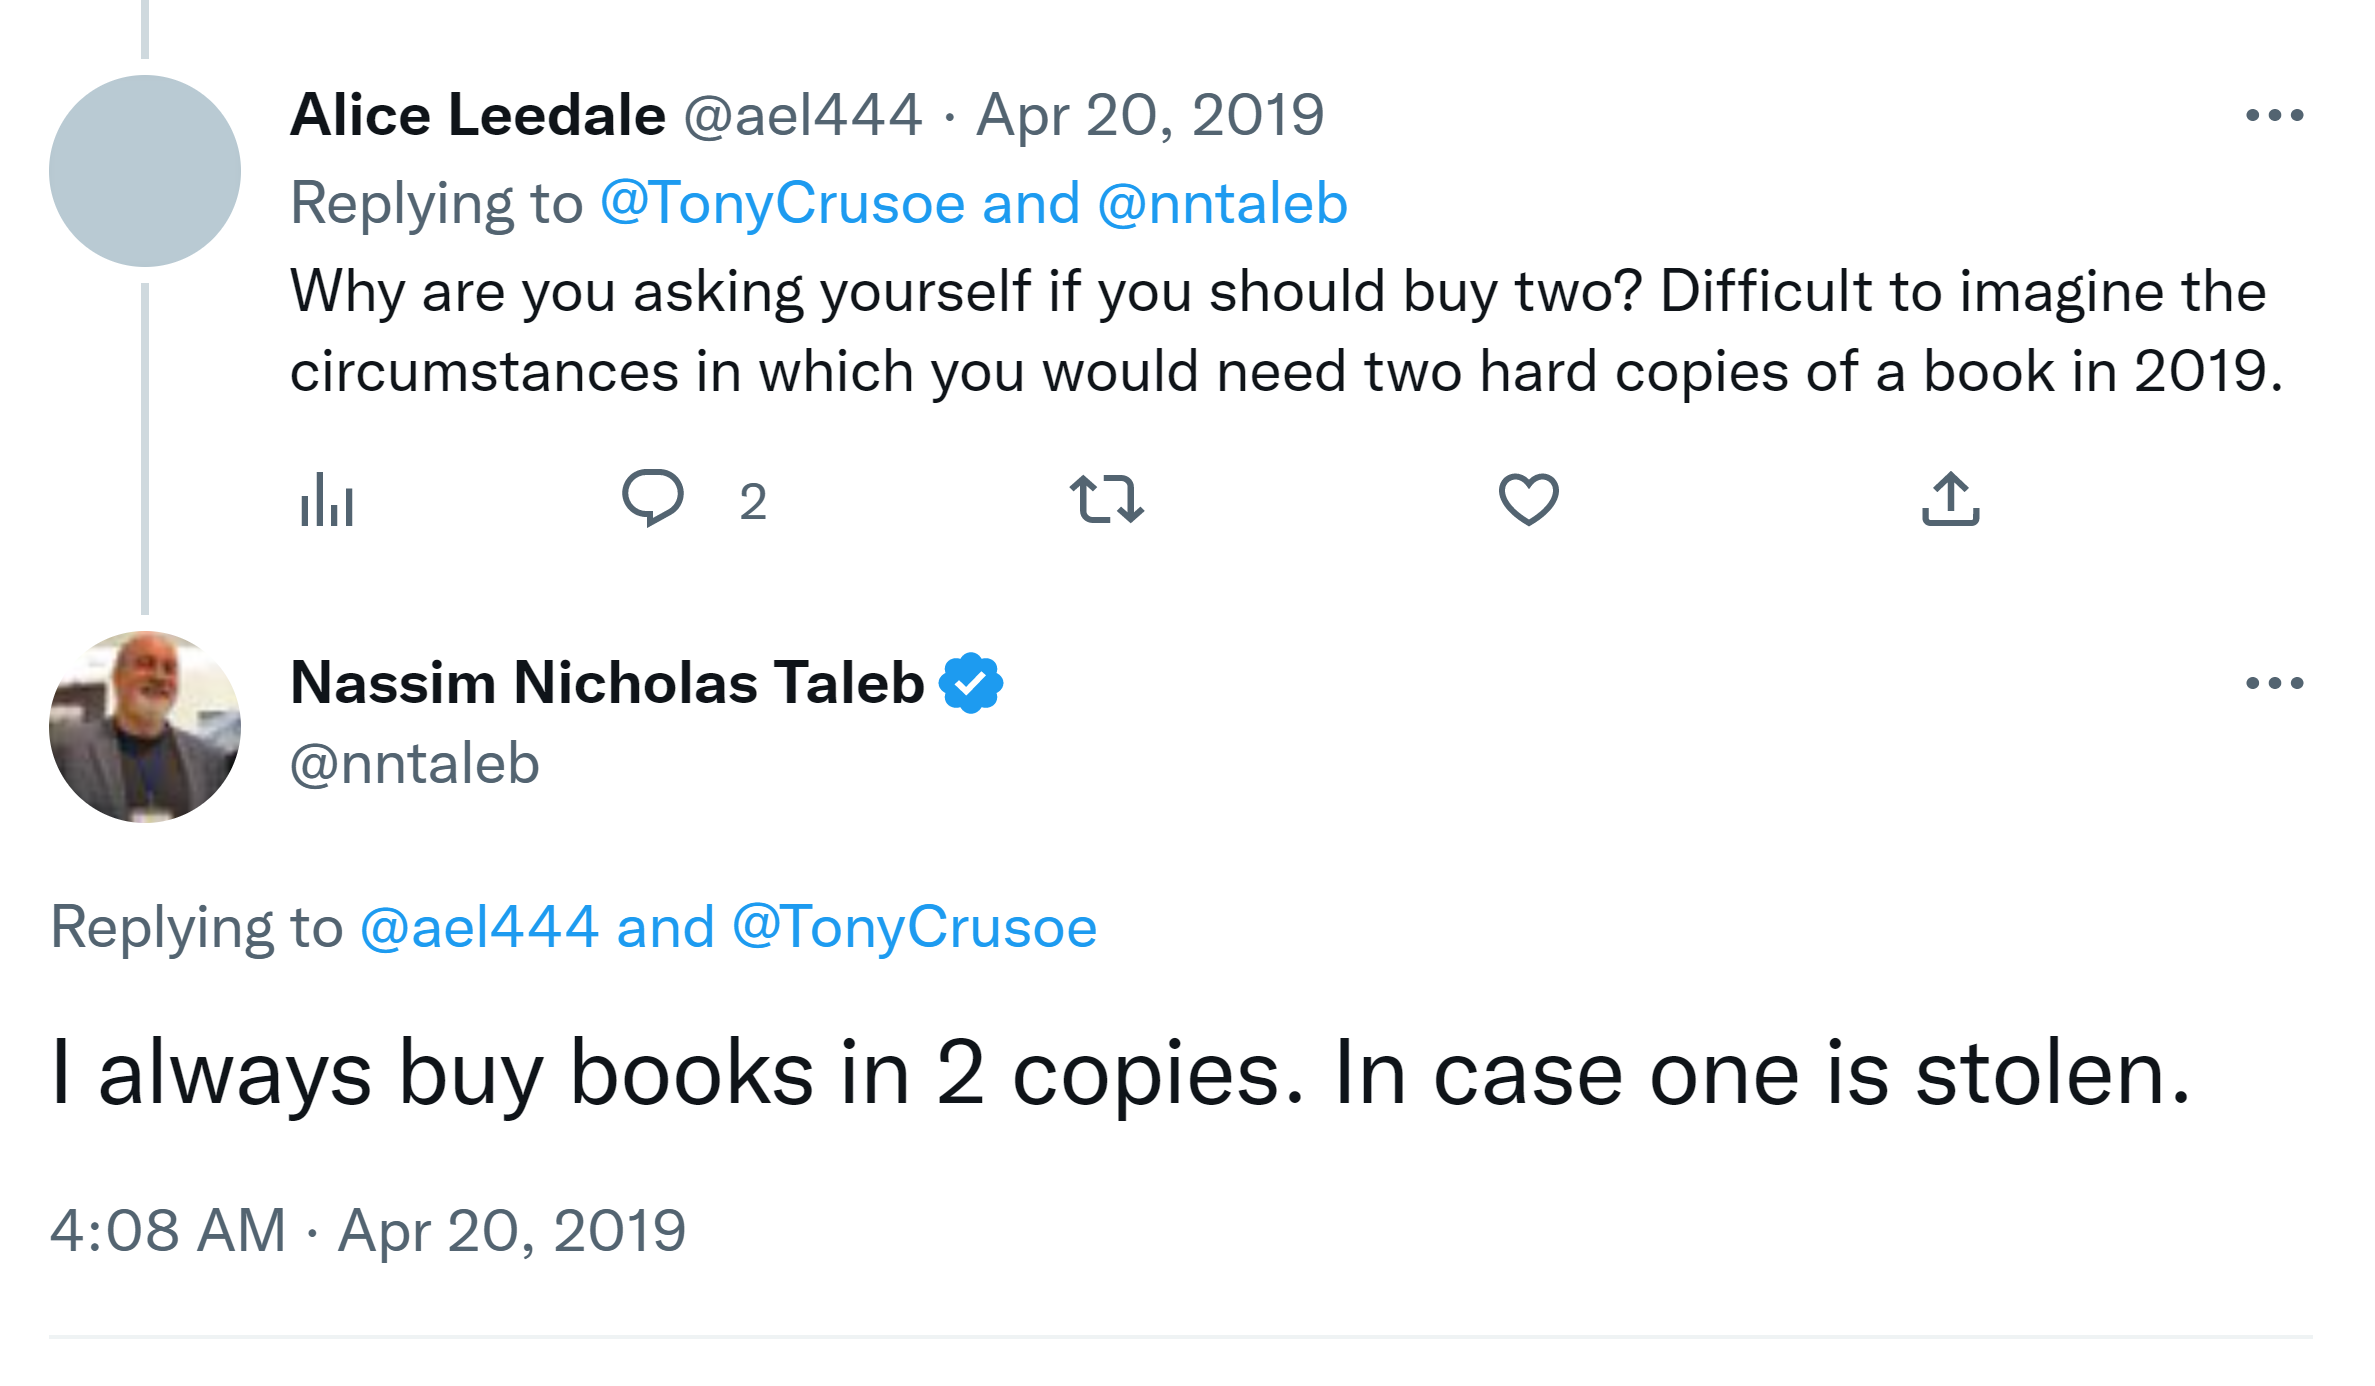The height and width of the screenshot is (1386, 2375).
Task: Retweet Alice Leedale's reply
Action: pos(1106,499)
